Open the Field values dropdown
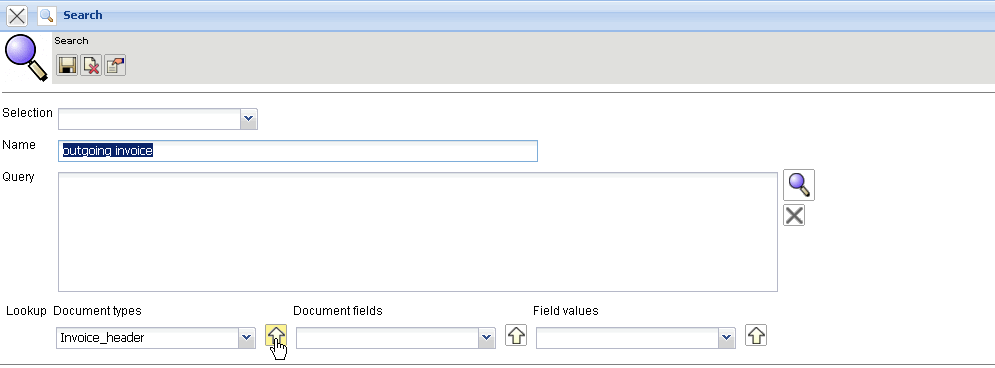This screenshot has width=995, height=368. tap(727, 338)
